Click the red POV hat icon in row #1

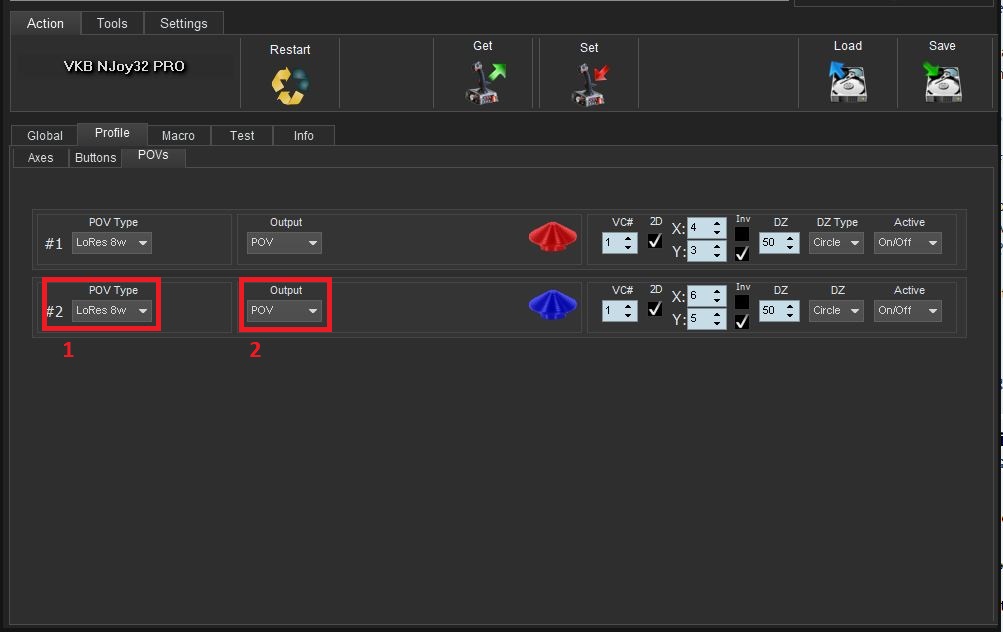(x=553, y=237)
